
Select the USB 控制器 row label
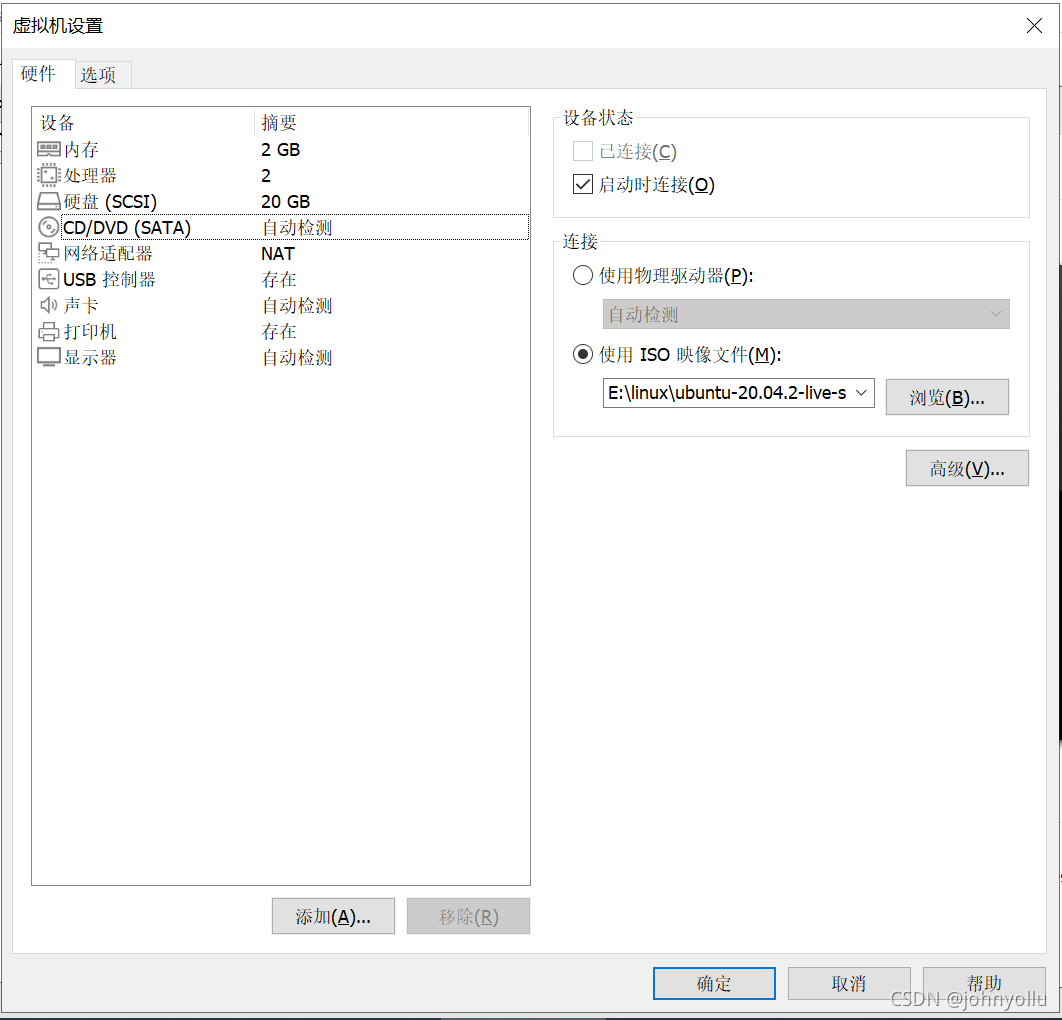click(109, 279)
